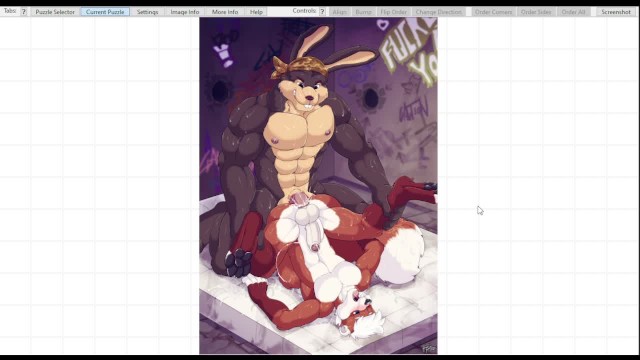The image size is (640, 360).
Task: Click the Change Direction button
Action: pos(439,12)
